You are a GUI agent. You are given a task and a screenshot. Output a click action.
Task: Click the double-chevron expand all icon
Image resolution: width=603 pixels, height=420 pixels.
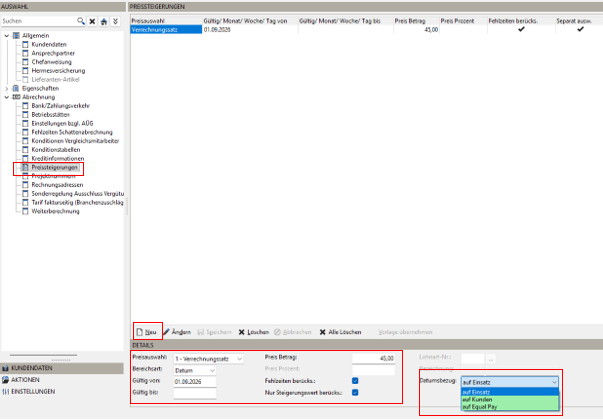[x=115, y=22]
